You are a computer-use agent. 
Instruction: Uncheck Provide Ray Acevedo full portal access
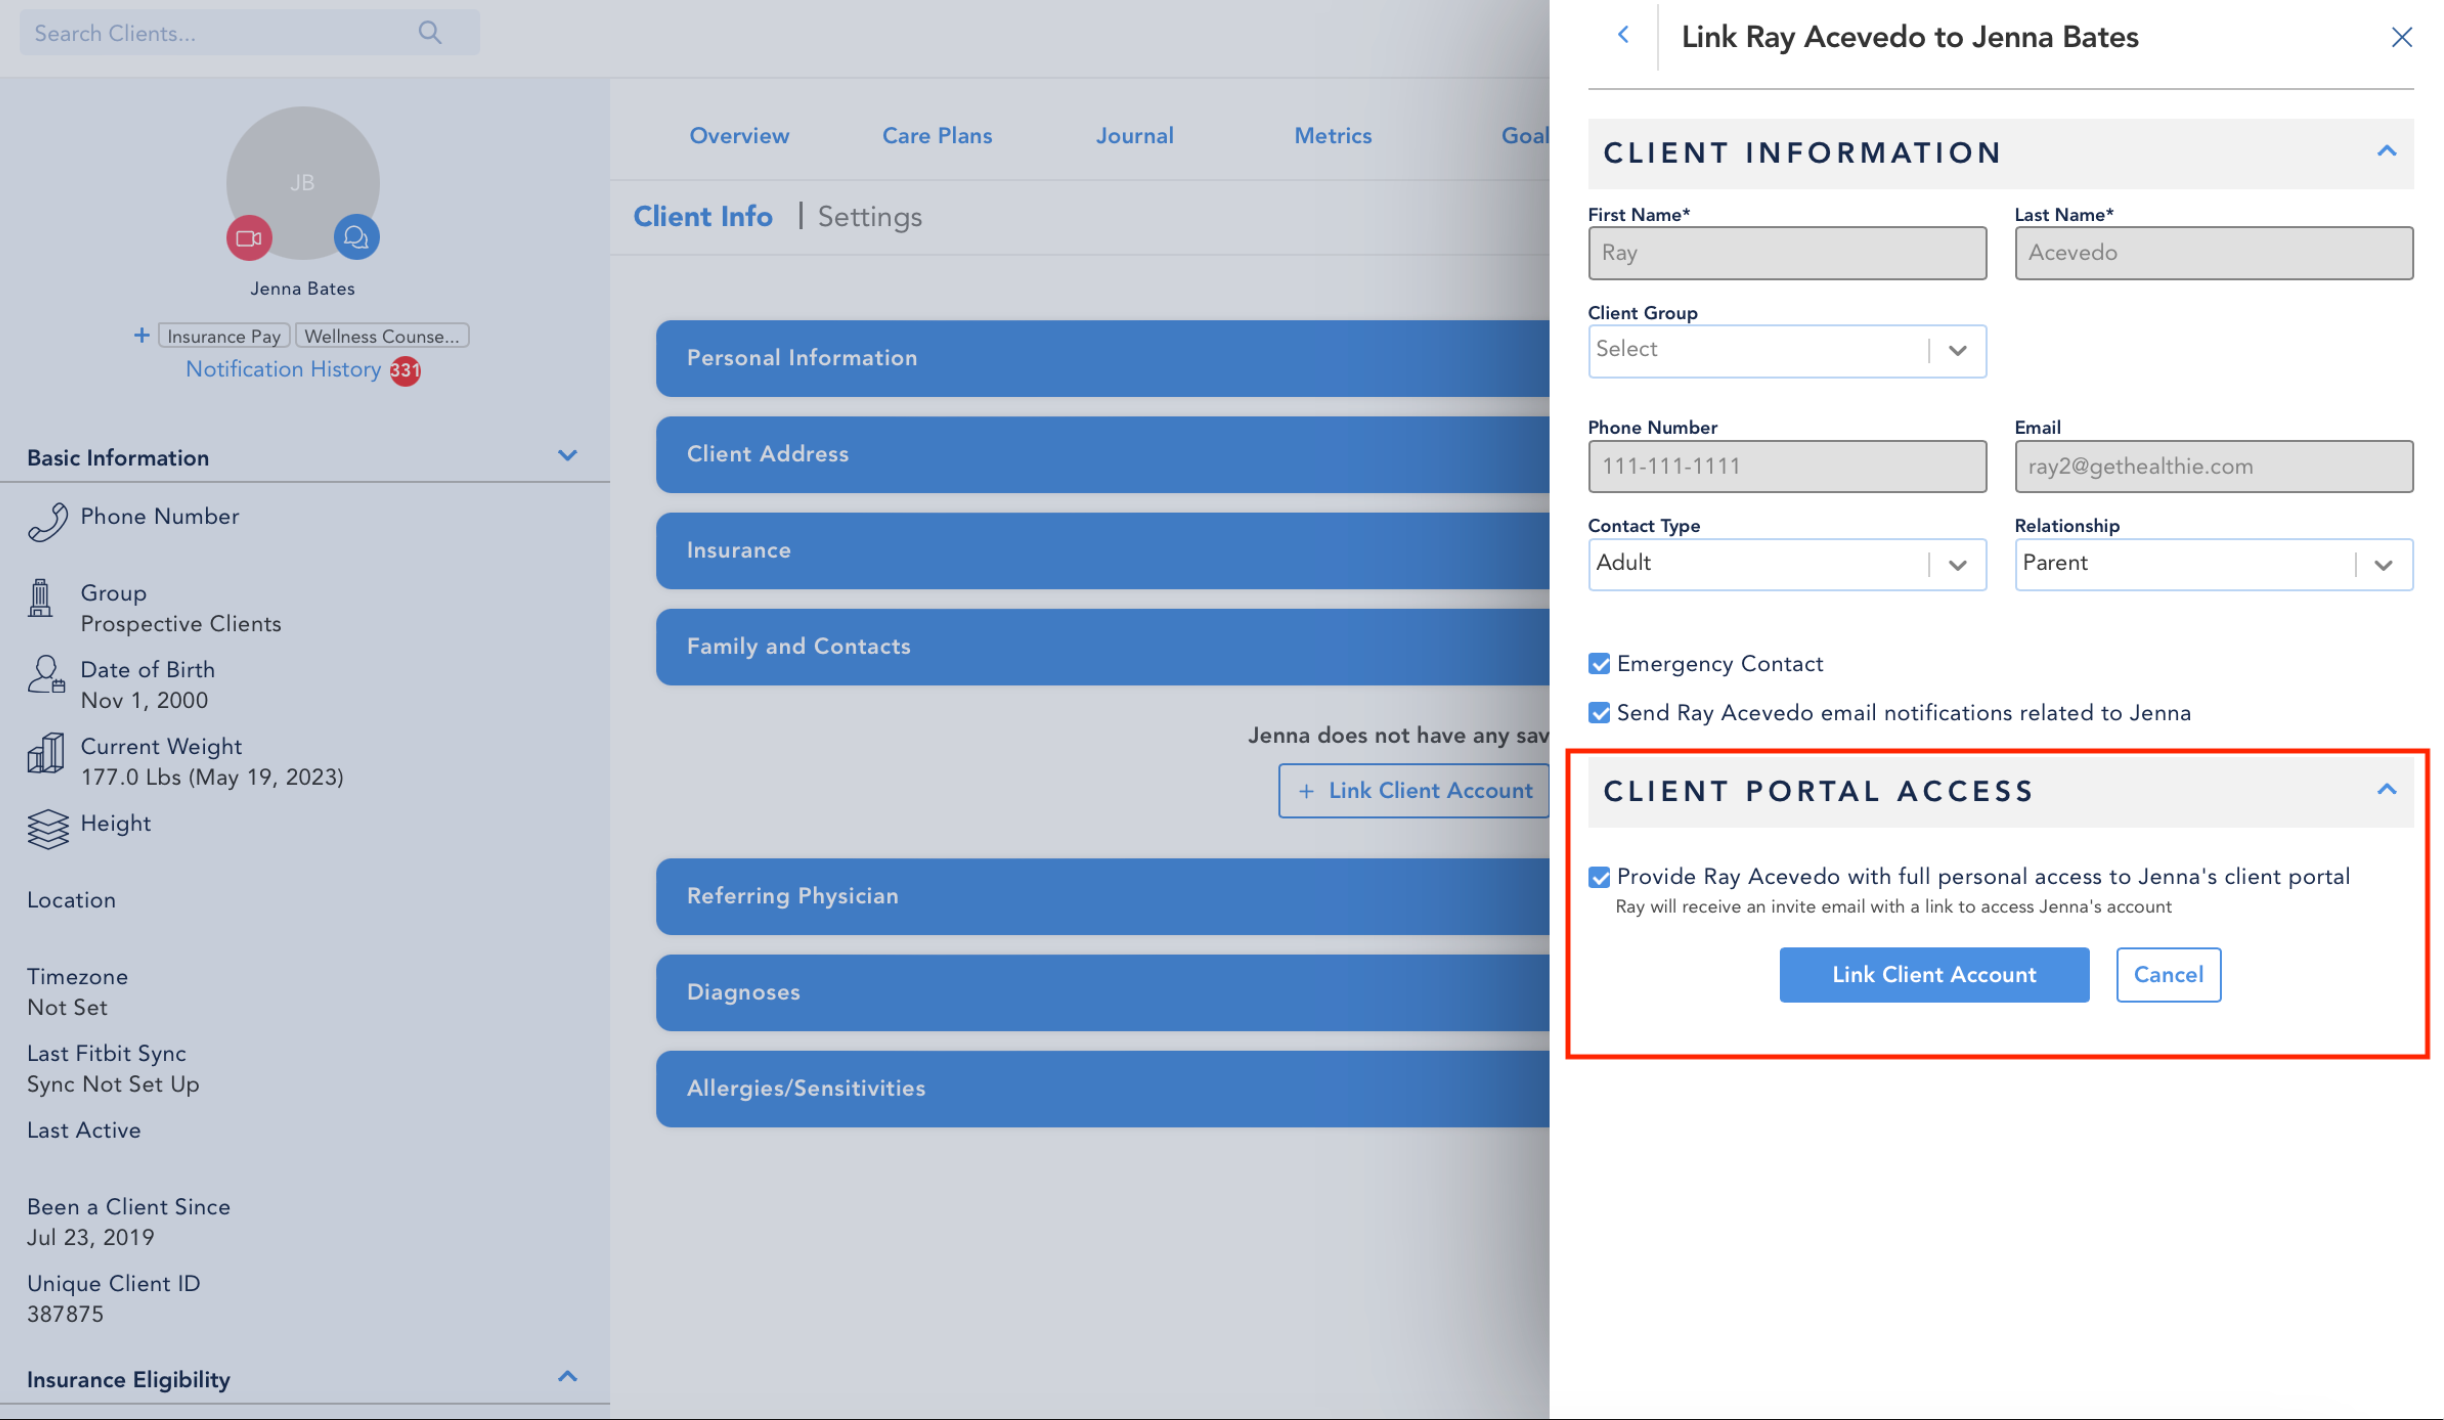point(1599,877)
